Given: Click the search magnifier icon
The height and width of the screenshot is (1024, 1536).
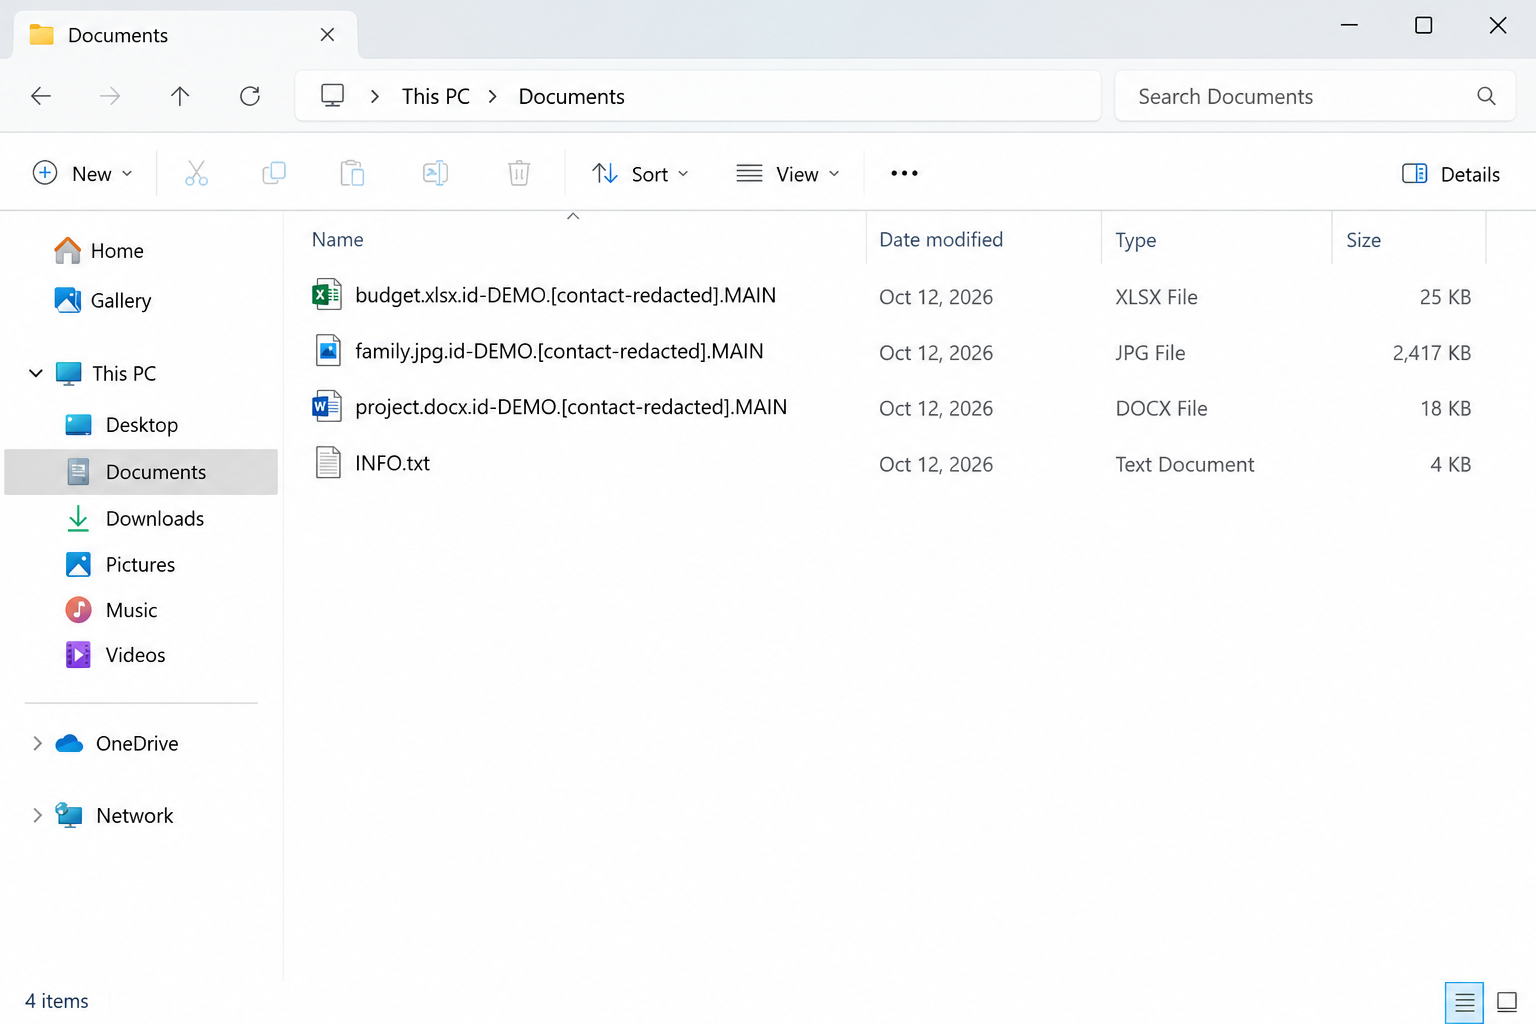Looking at the screenshot, I should [x=1486, y=96].
